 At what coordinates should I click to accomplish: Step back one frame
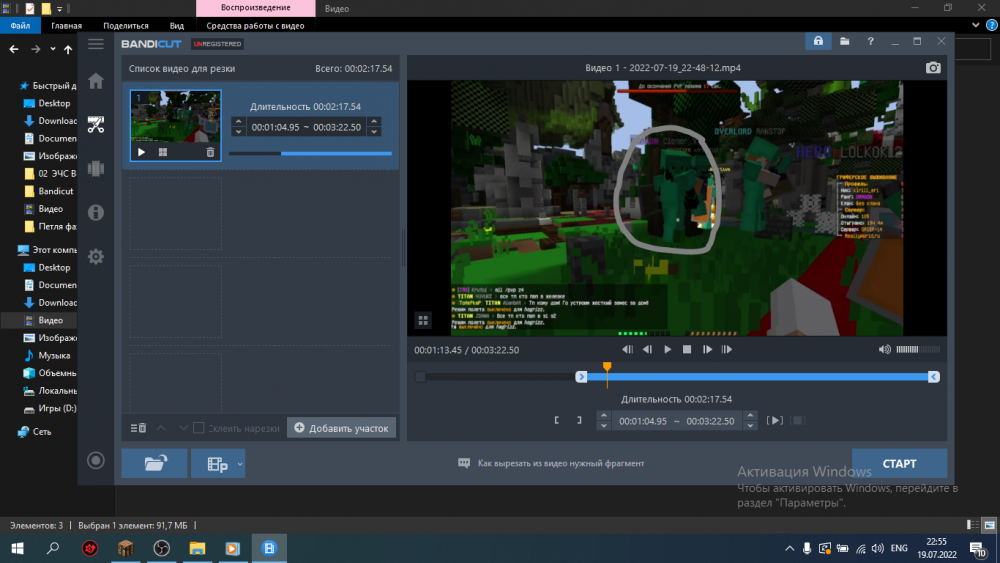click(x=647, y=349)
